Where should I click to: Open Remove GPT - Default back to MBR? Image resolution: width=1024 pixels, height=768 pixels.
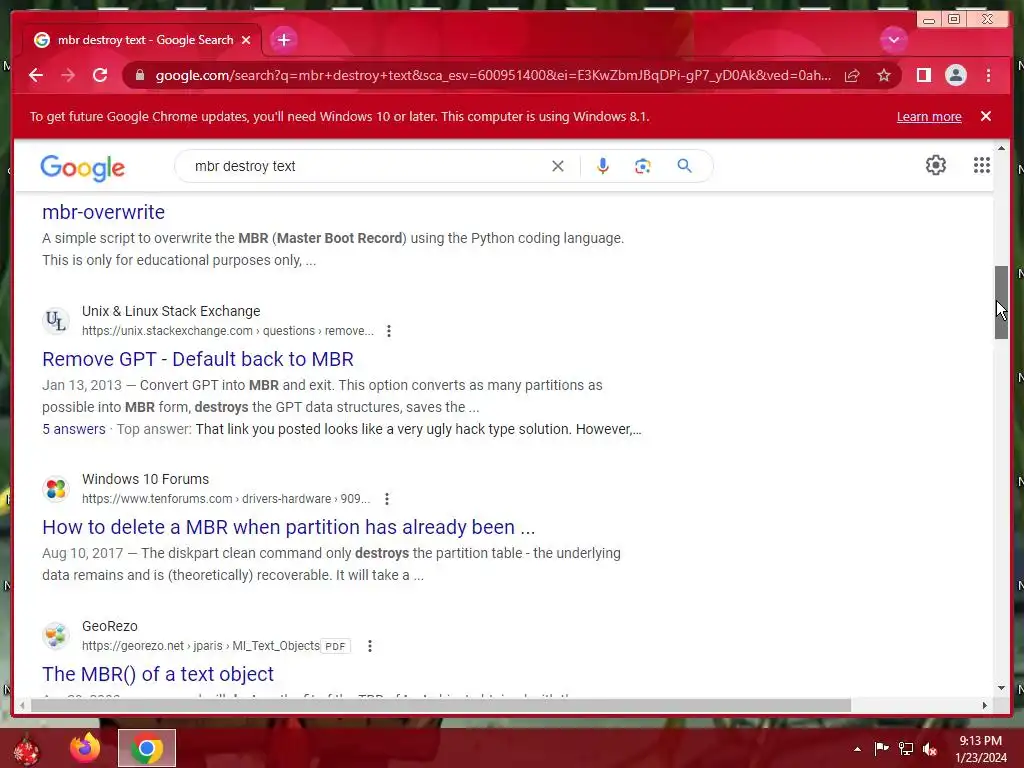click(x=198, y=359)
